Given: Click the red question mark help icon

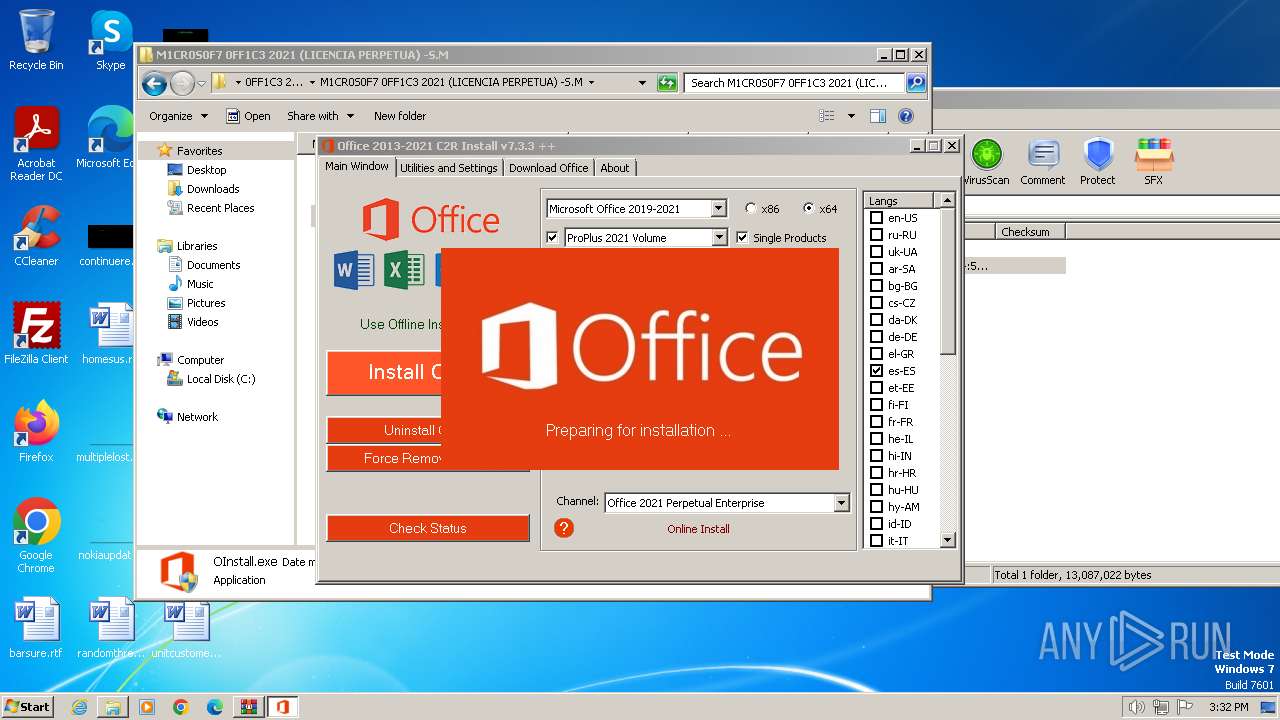Looking at the screenshot, I should pyautogui.click(x=564, y=528).
